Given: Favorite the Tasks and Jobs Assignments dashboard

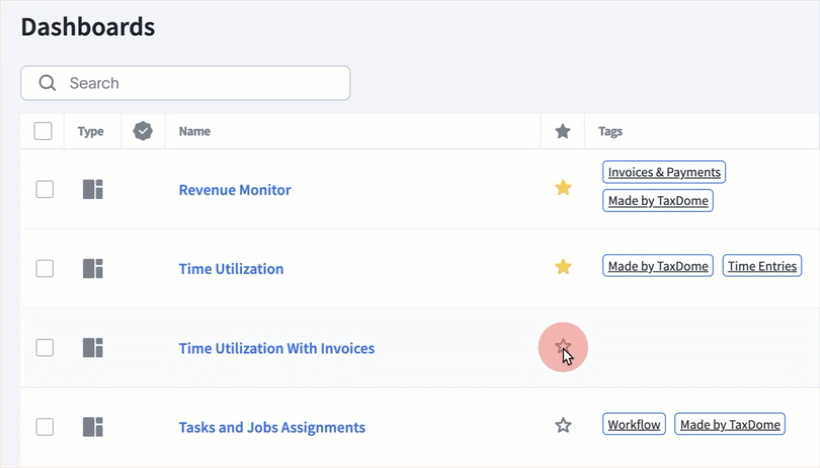Looking at the screenshot, I should 563,426.
